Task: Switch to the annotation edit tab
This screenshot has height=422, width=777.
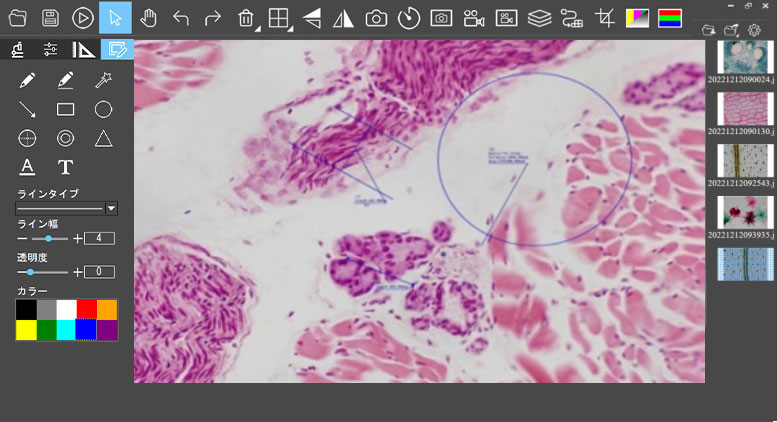Action: coord(117,50)
